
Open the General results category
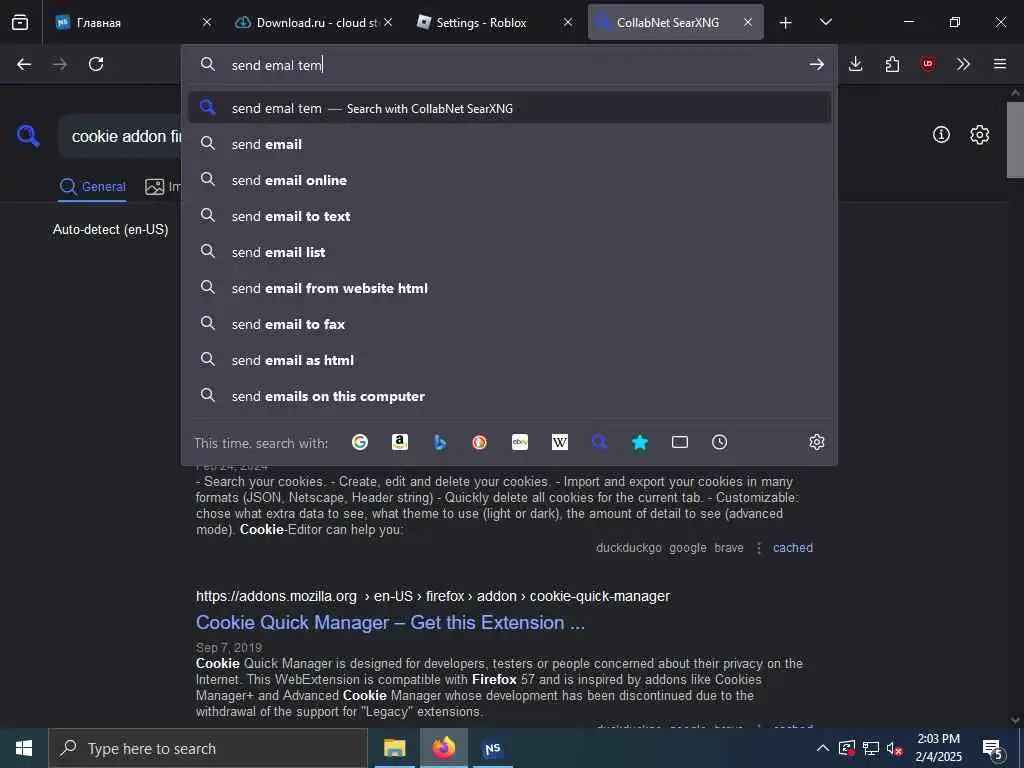coord(92,187)
